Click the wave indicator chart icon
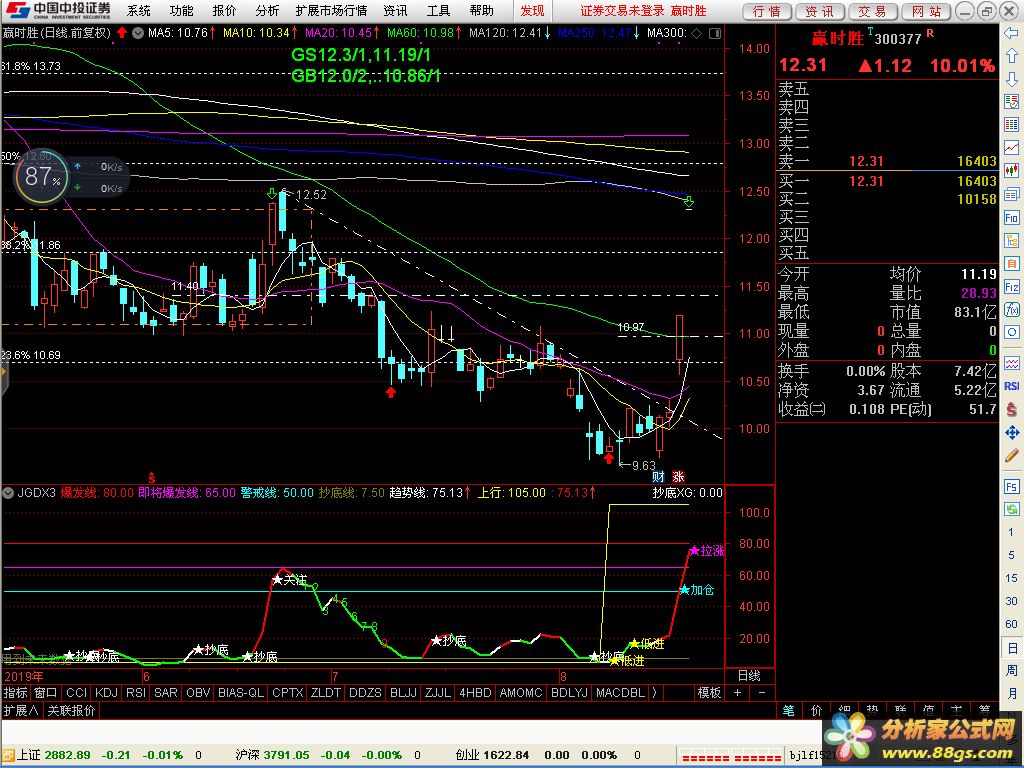The height and width of the screenshot is (768, 1024). pos(1011,363)
